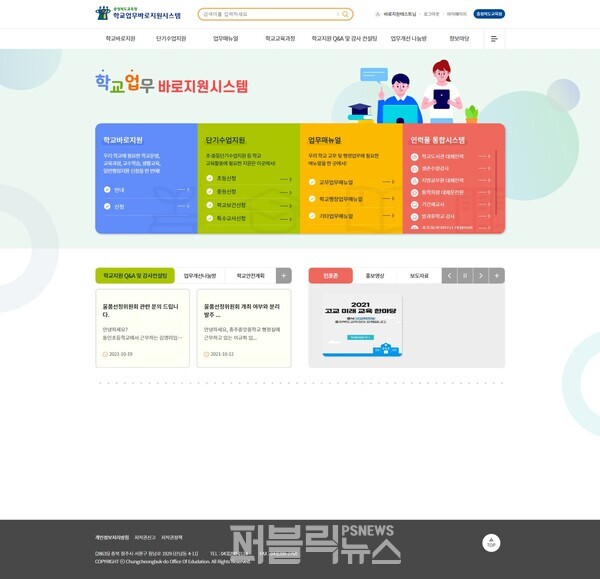Jump to top with TOP button
The width and height of the screenshot is (600, 579).
point(491,543)
